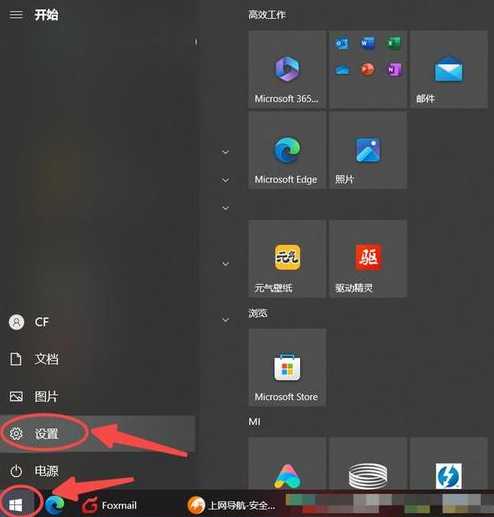The width and height of the screenshot is (494, 517).
Task: Open the Office apps folder tile
Action: pos(368,69)
